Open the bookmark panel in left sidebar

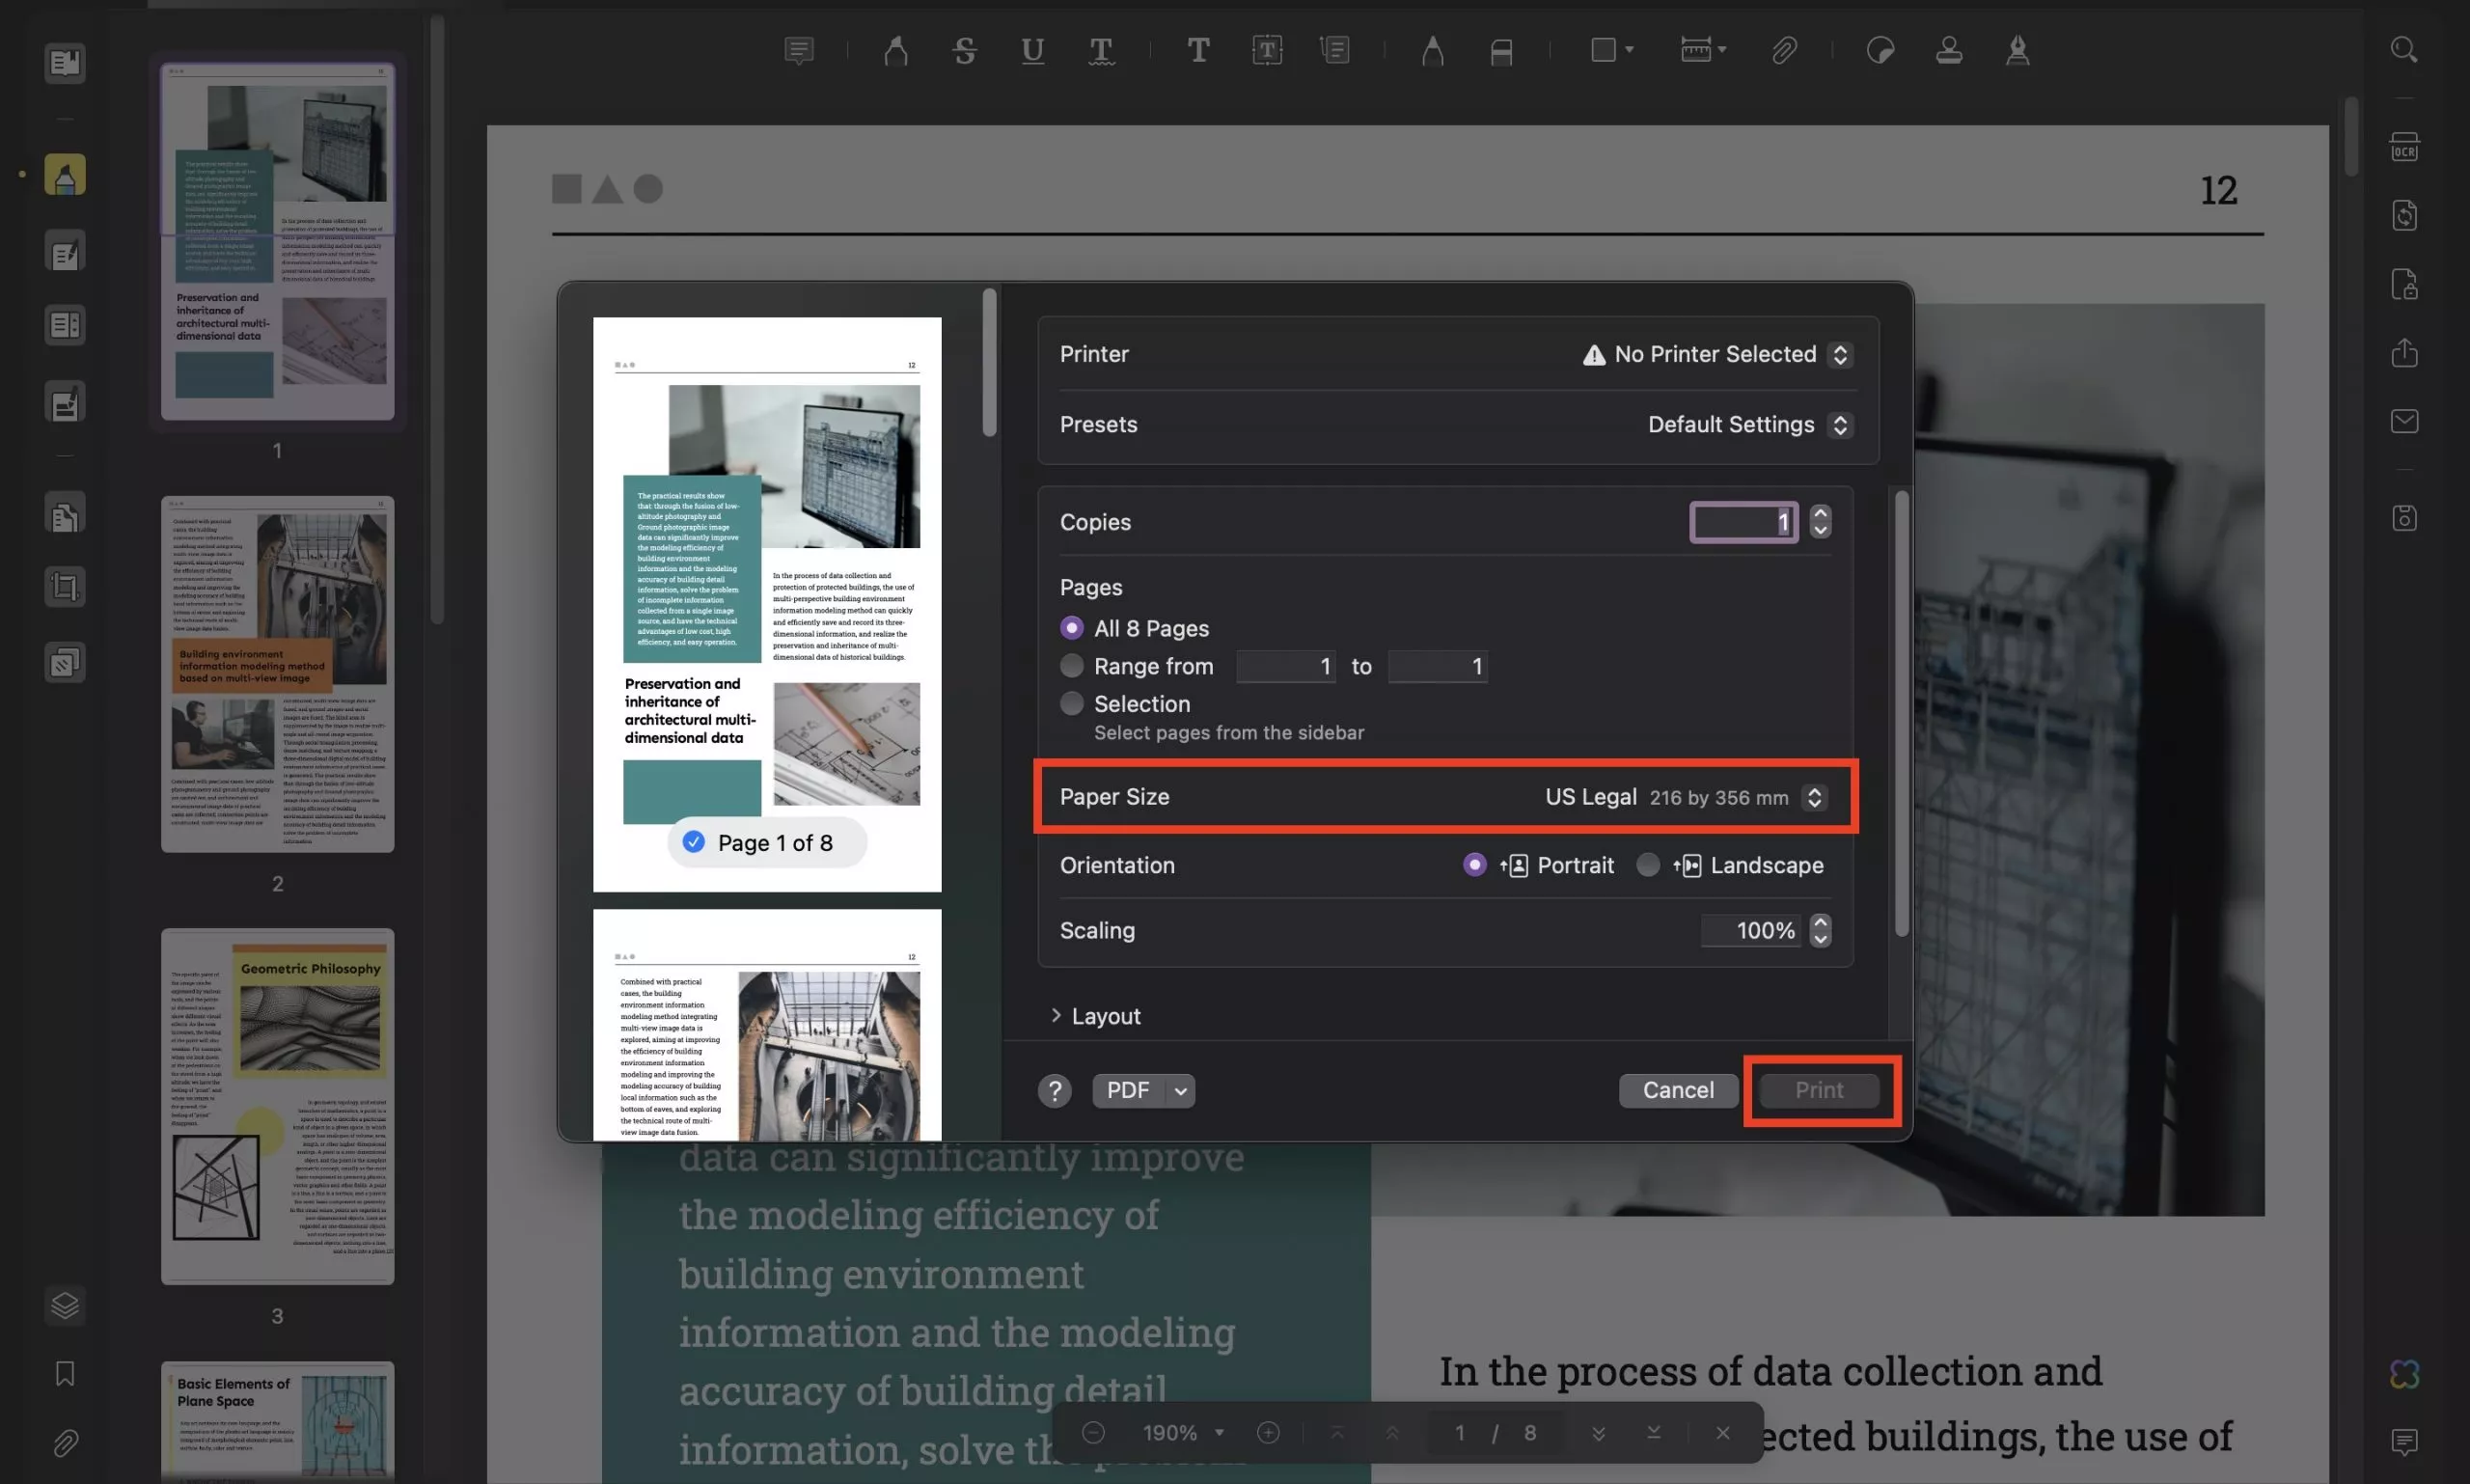[65, 1373]
